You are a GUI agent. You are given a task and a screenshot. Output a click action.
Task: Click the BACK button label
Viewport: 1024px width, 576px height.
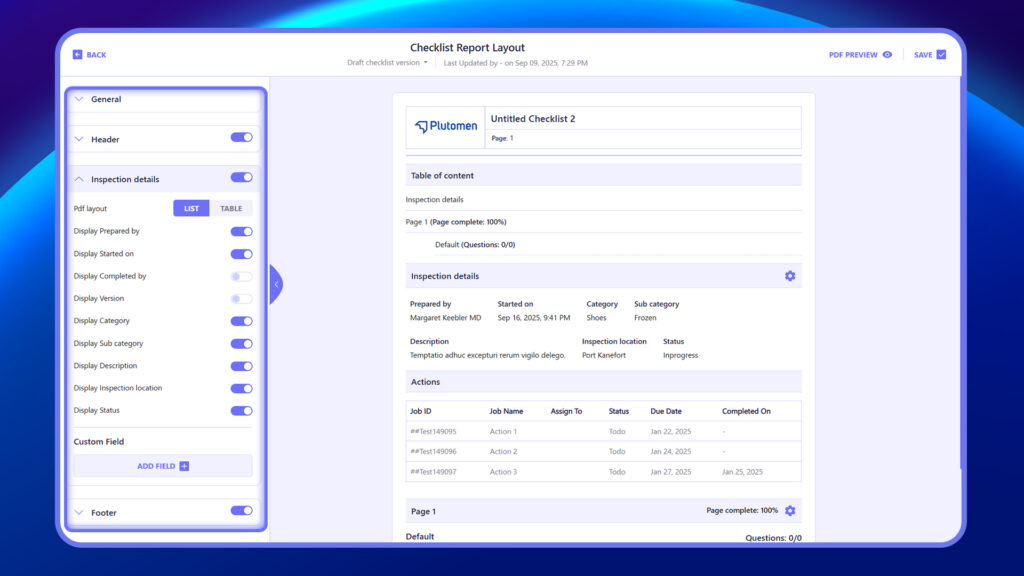pyautogui.click(x=96, y=55)
